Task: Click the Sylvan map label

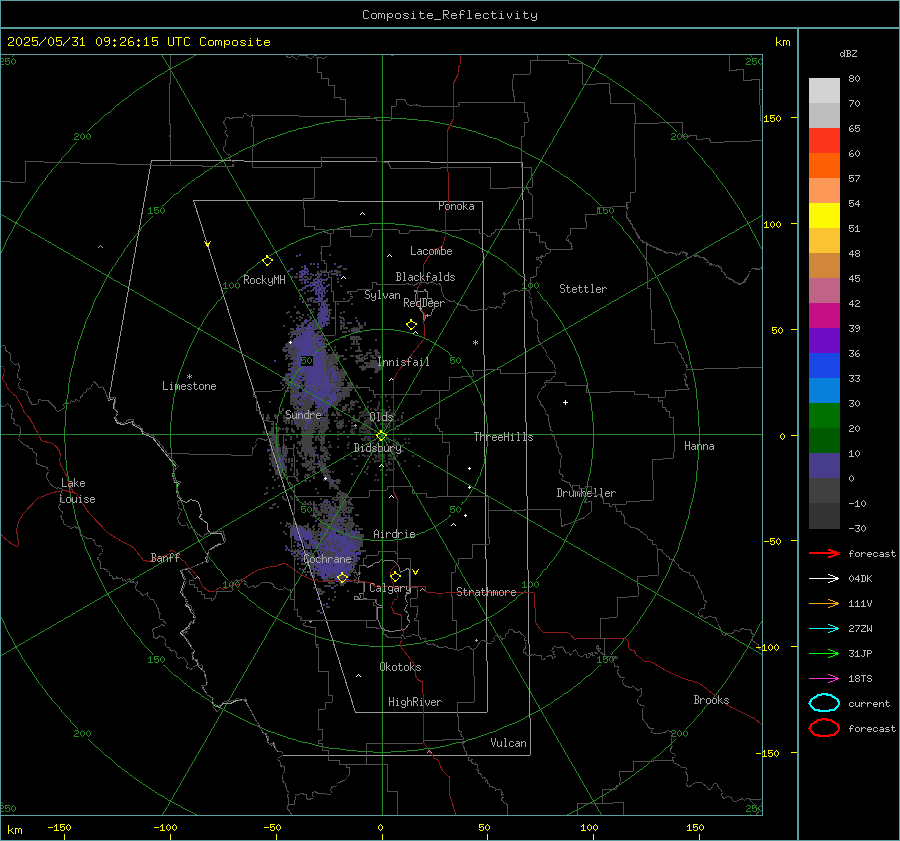Action: pyautogui.click(x=382, y=295)
